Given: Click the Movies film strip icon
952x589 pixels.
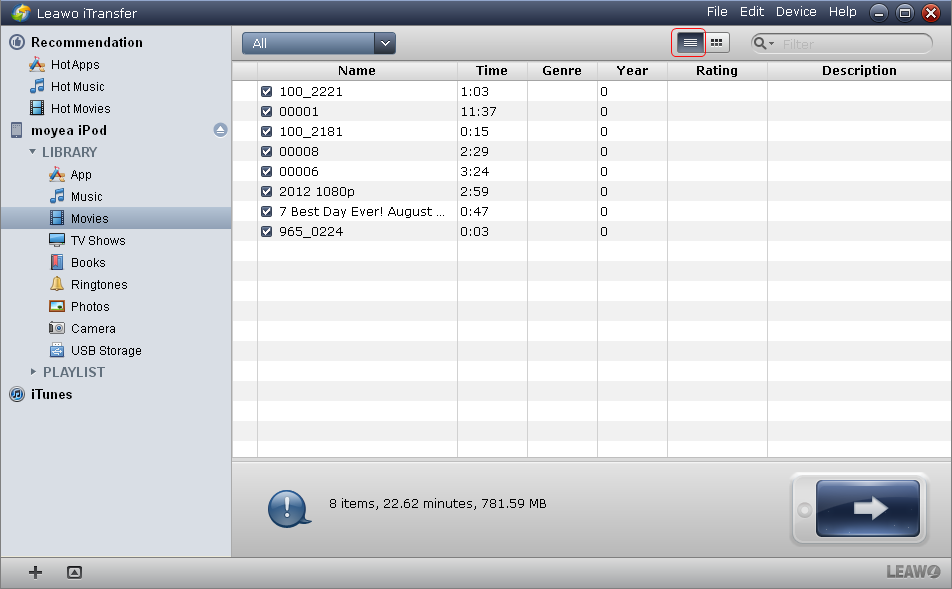Looking at the screenshot, I should [x=57, y=218].
